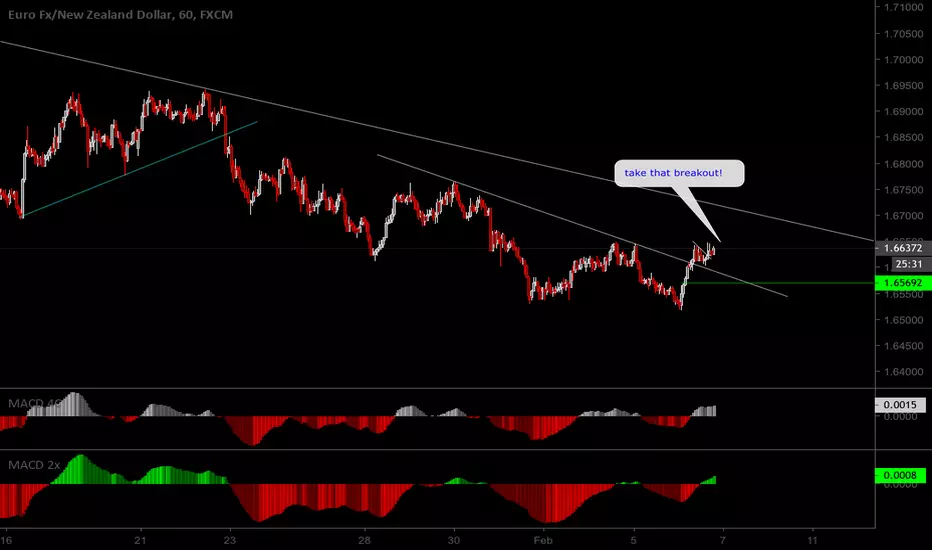932x550 pixels.
Task: Select the green horizontal line at 1.65692
Action: 779,283
